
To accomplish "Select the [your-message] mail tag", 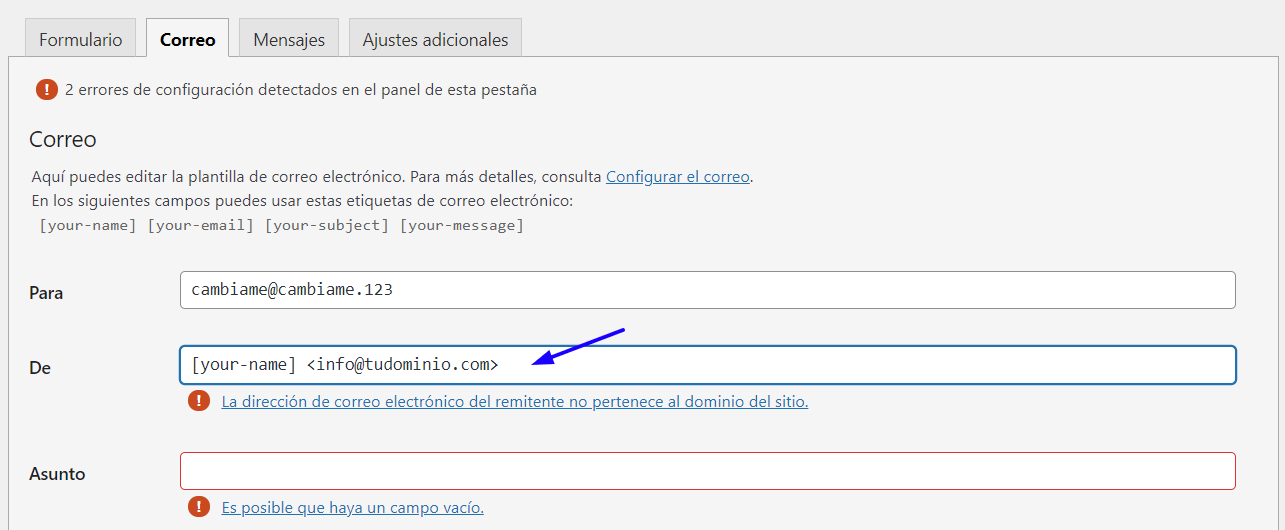I will 462,225.
